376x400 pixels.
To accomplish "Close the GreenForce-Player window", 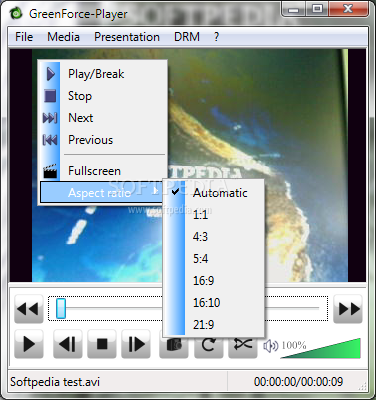I will pos(348,9).
